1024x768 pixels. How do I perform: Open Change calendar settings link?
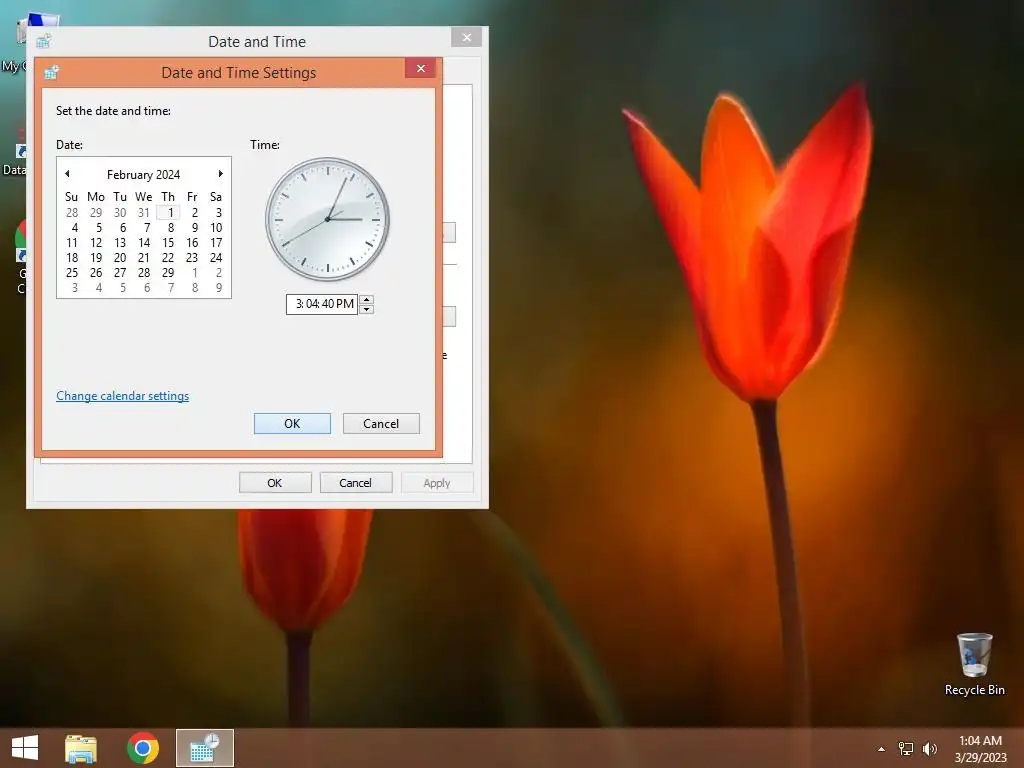[x=122, y=396]
